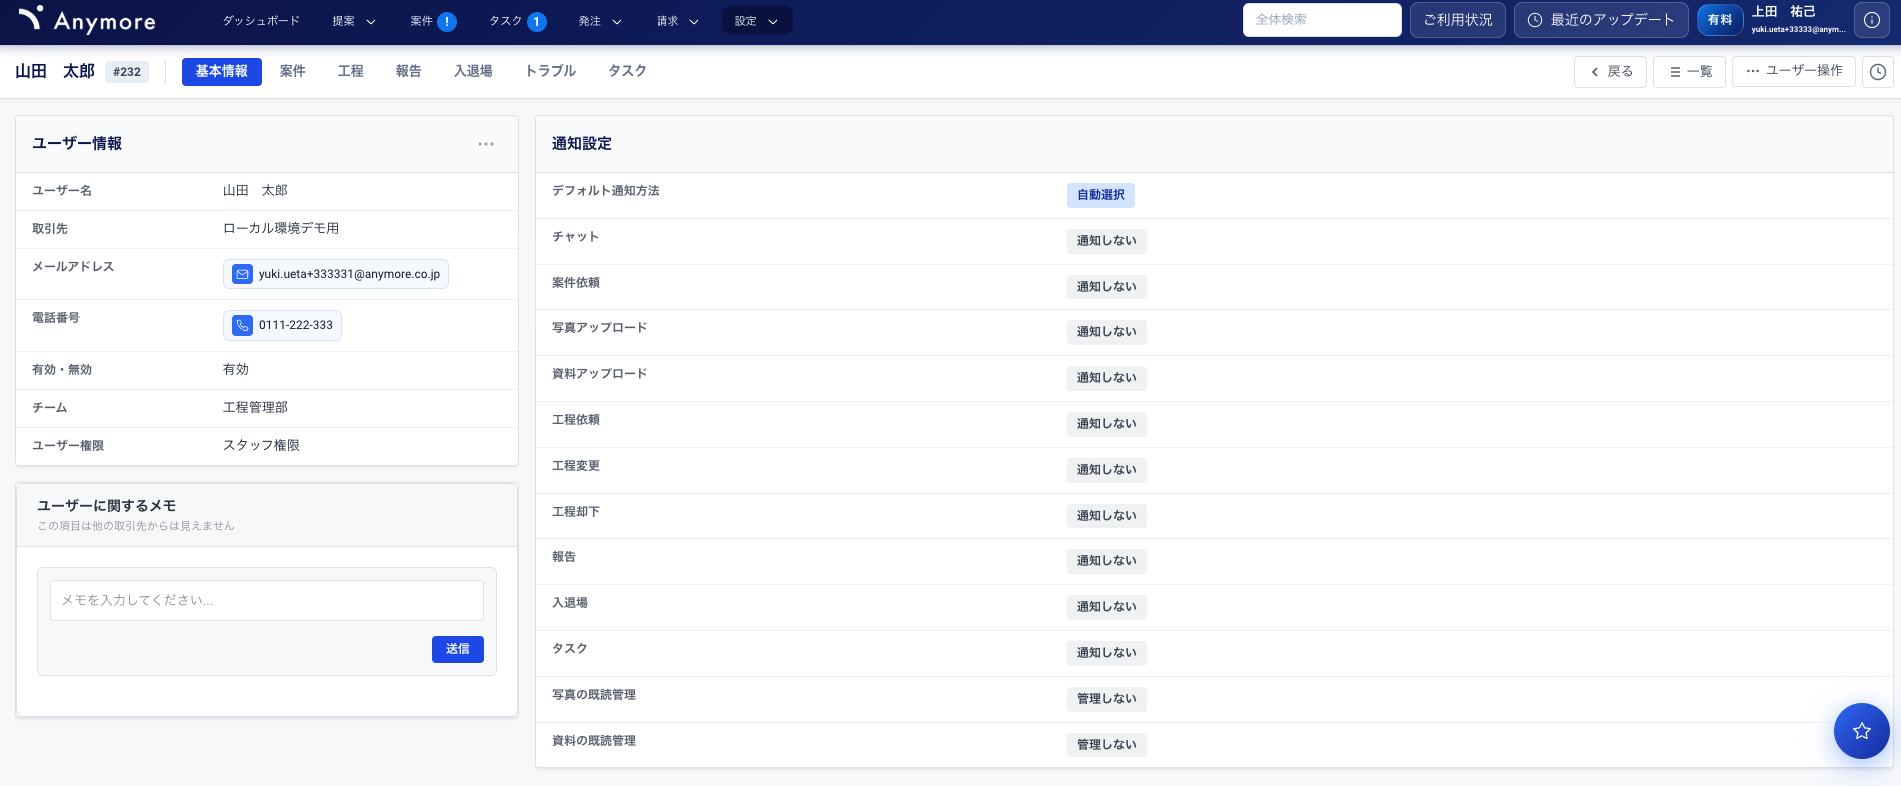Expand the 提案 dropdown menu
Image resolution: width=1901 pixels, height=786 pixels.
(354, 21)
